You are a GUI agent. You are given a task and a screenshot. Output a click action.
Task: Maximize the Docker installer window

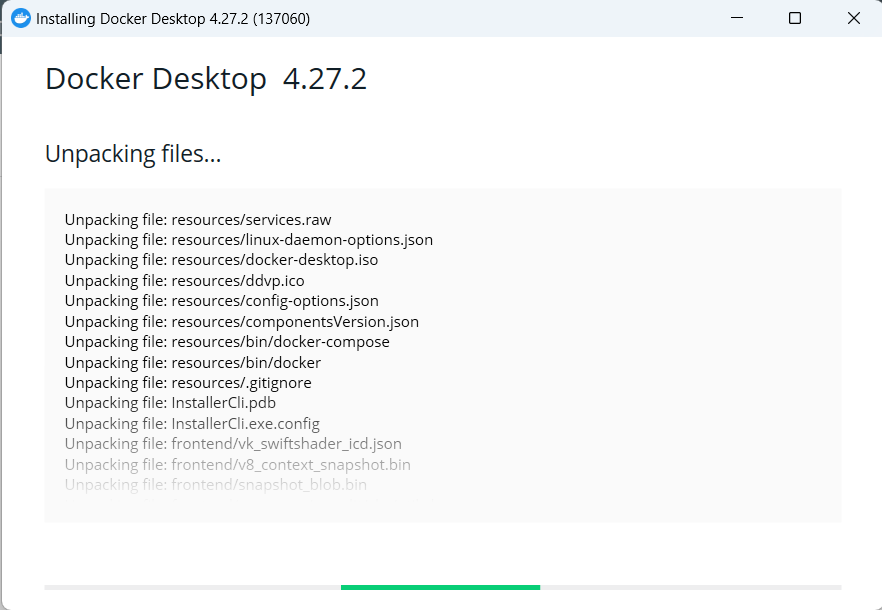pos(795,18)
